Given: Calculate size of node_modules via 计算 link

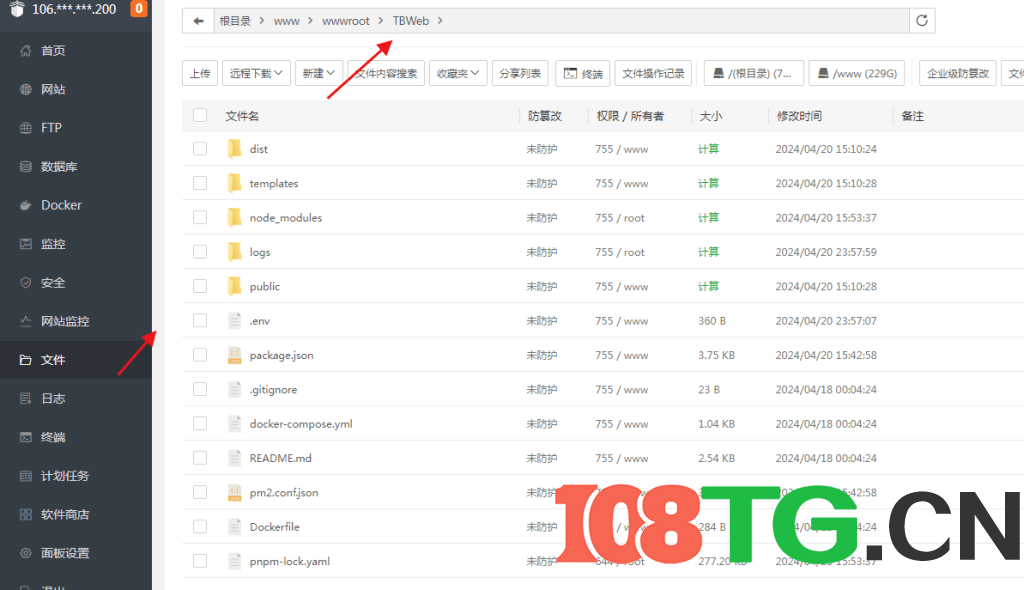Looking at the screenshot, I should point(707,217).
